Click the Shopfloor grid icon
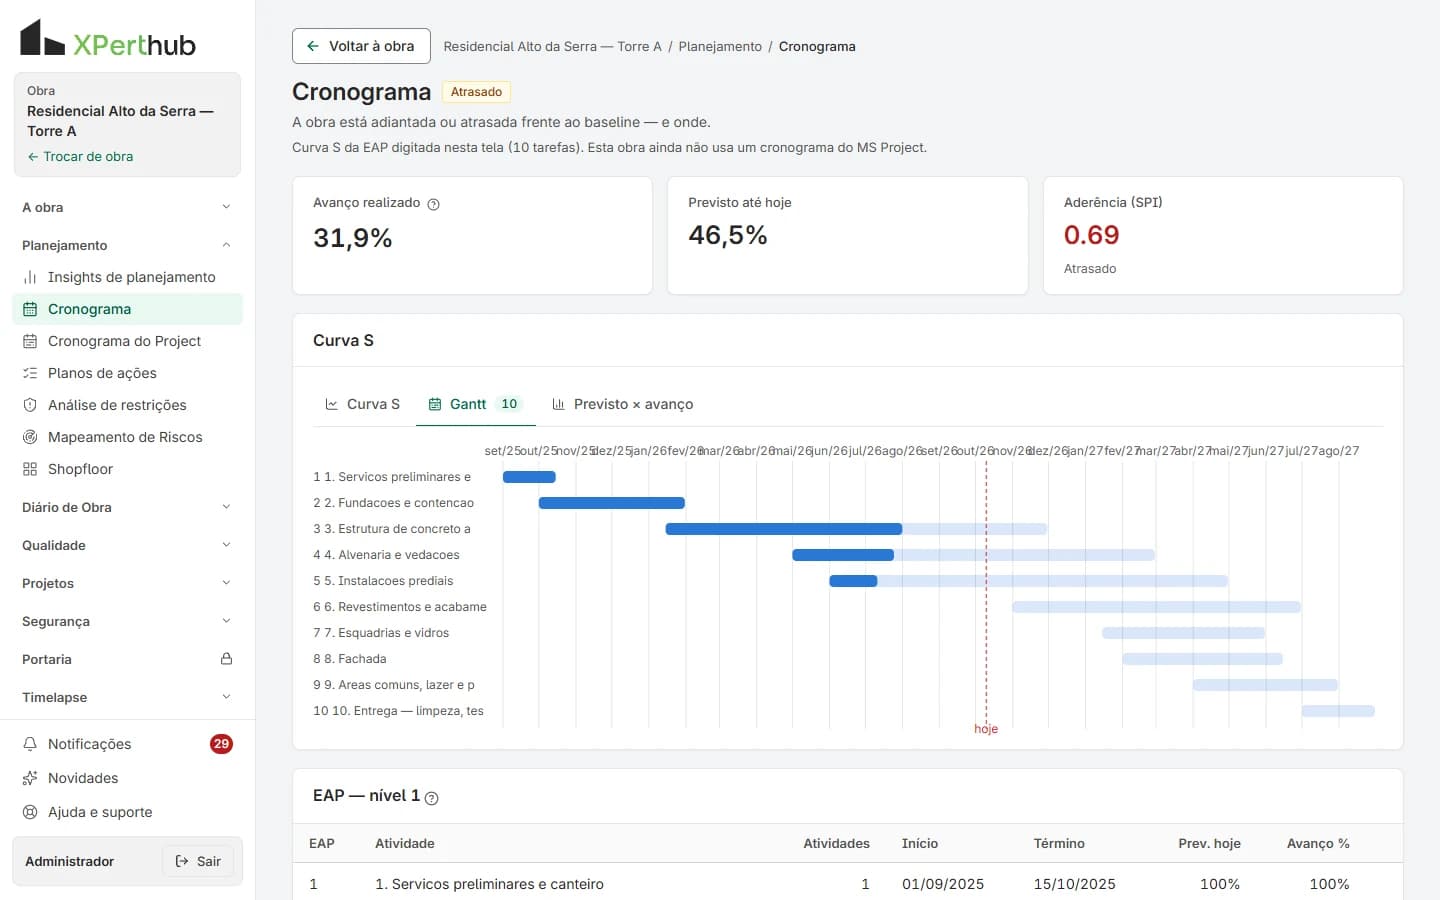The image size is (1440, 900). (30, 469)
